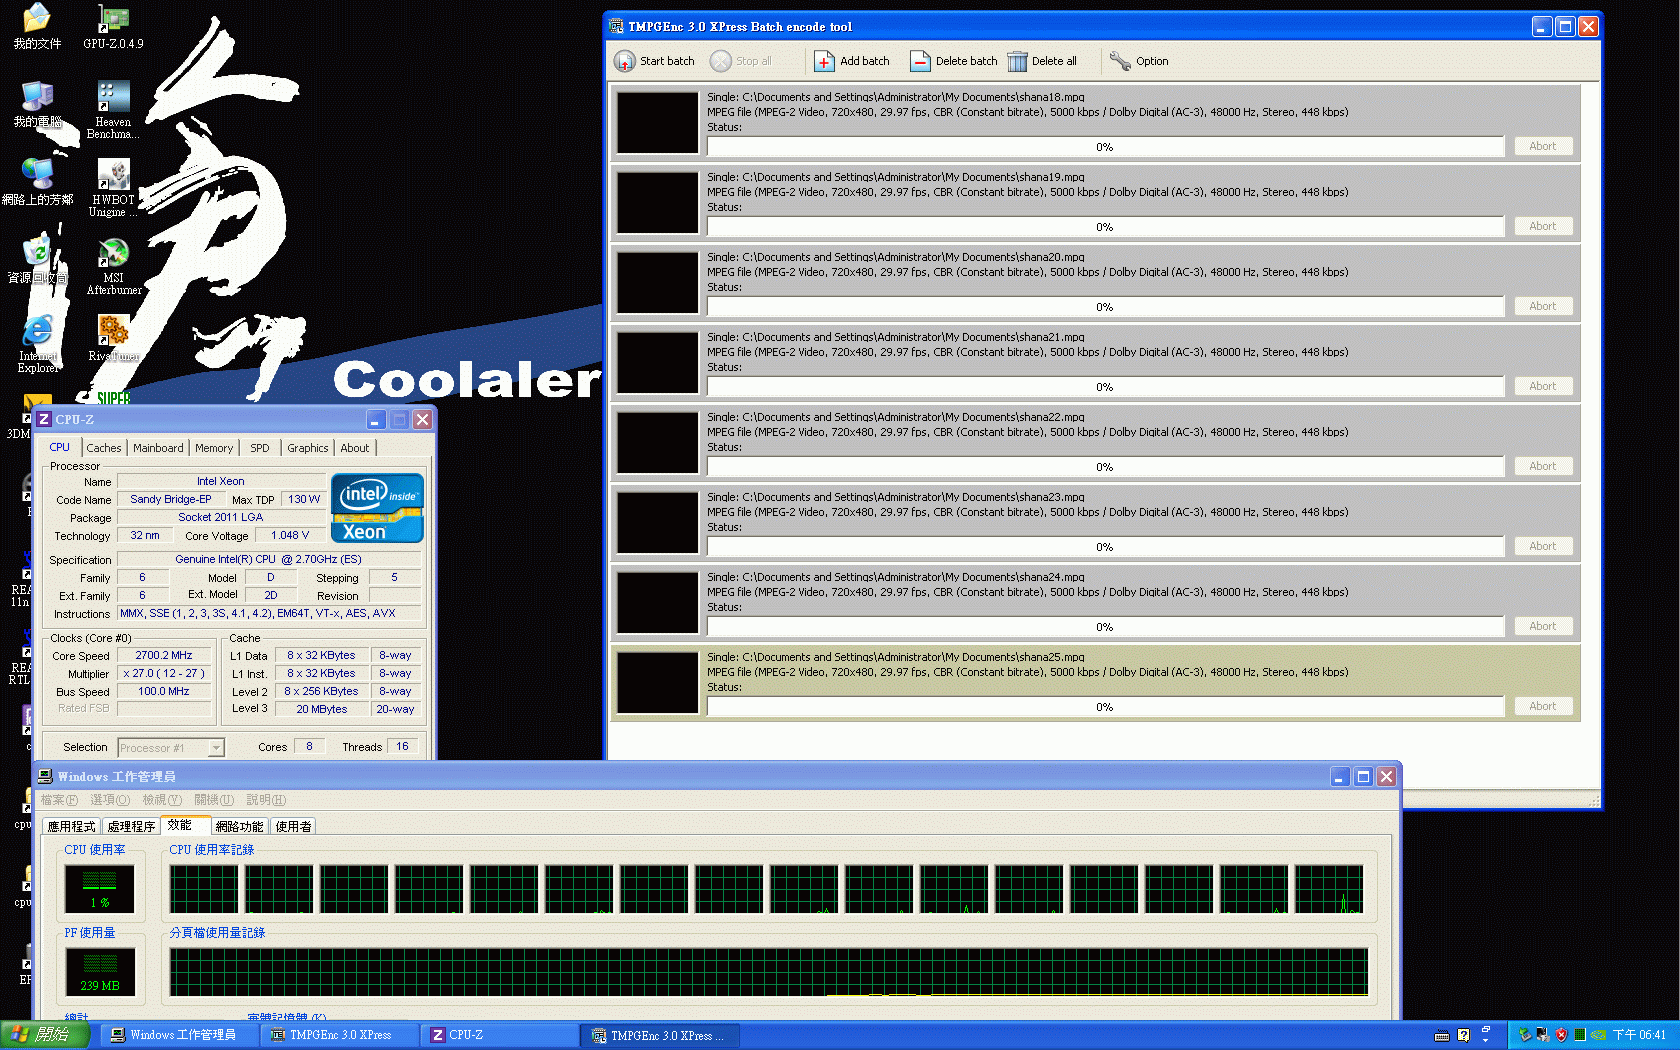The height and width of the screenshot is (1050, 1680).
Task: Open the 檢視 menu in Task Manager
Action: (x=161, y=800)
